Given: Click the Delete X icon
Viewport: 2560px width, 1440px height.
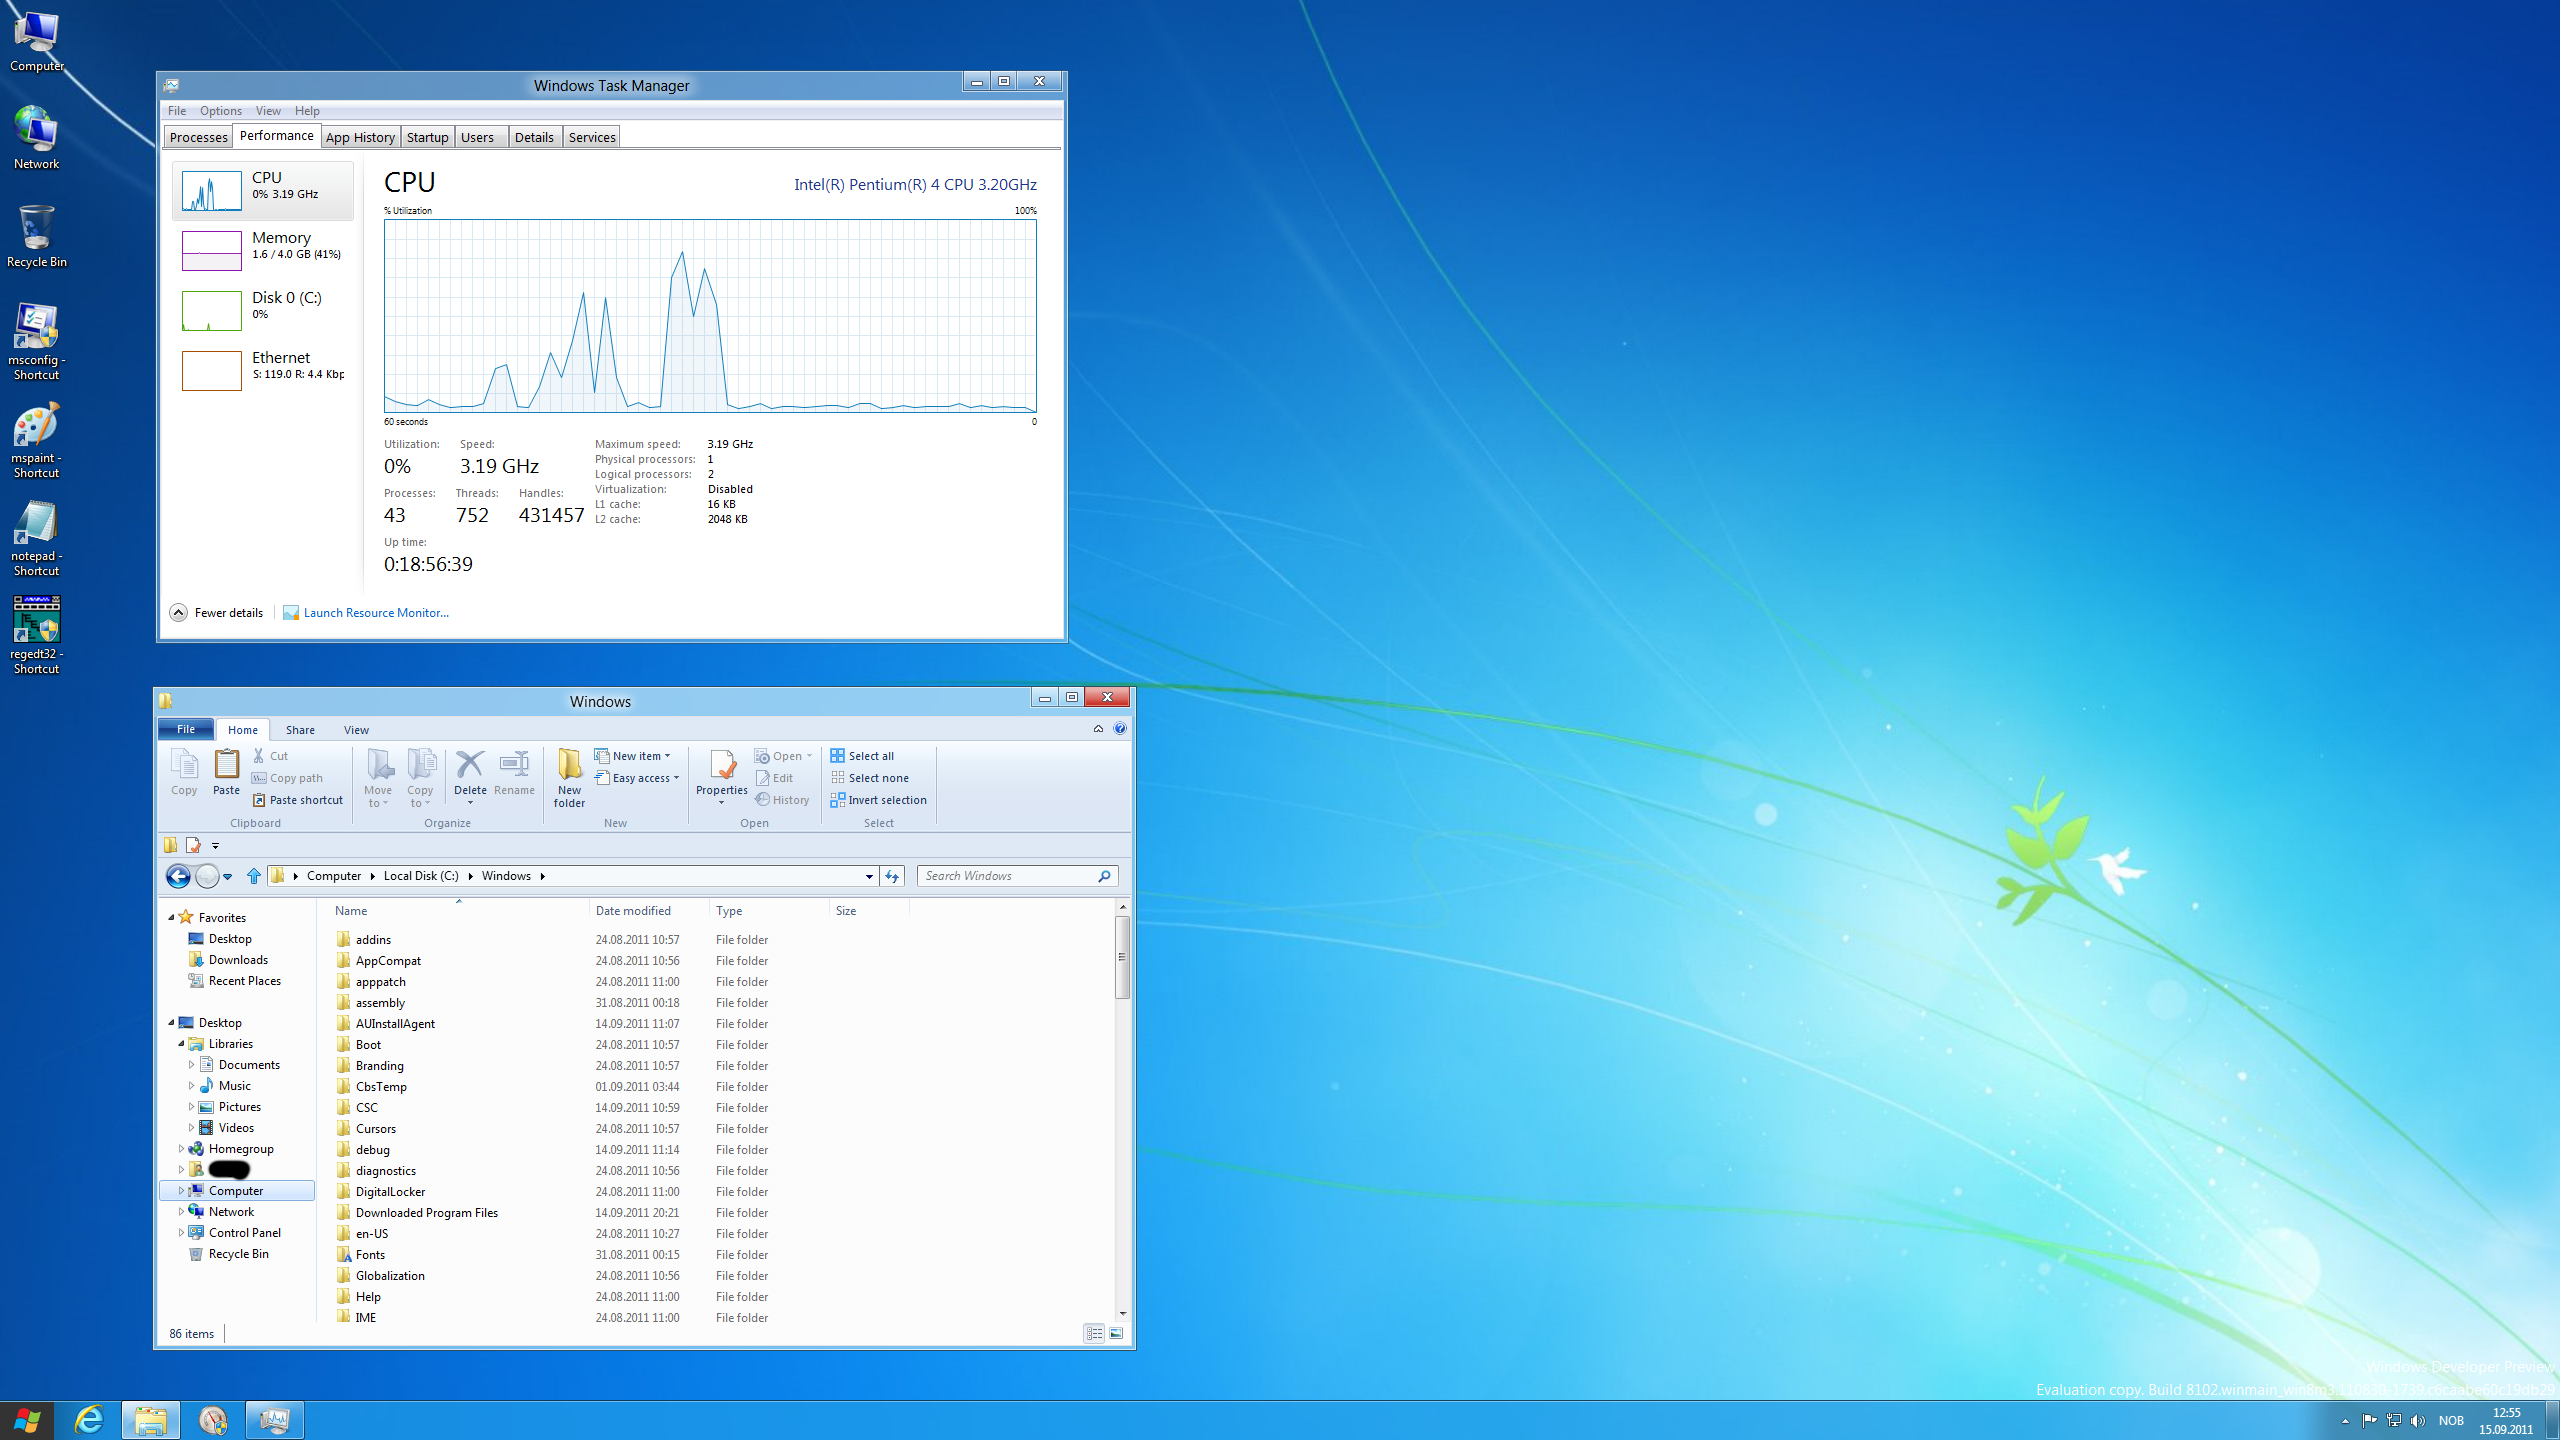Looking at the screenshot, I should pos(470,765).
